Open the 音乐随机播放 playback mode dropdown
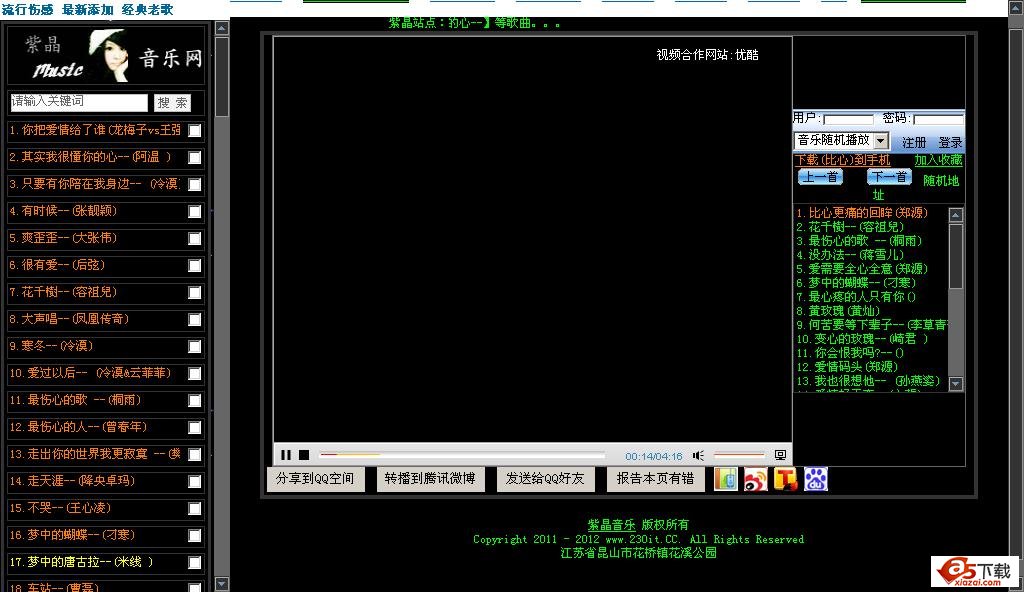 (x=841, y=140)
